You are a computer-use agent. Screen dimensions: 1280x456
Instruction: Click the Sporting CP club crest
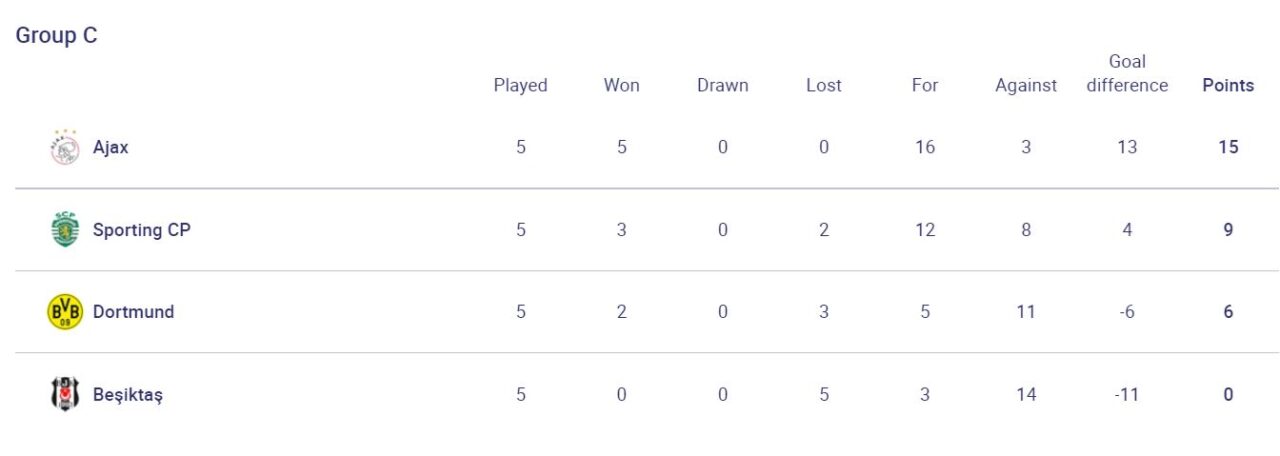click(65, 230)
